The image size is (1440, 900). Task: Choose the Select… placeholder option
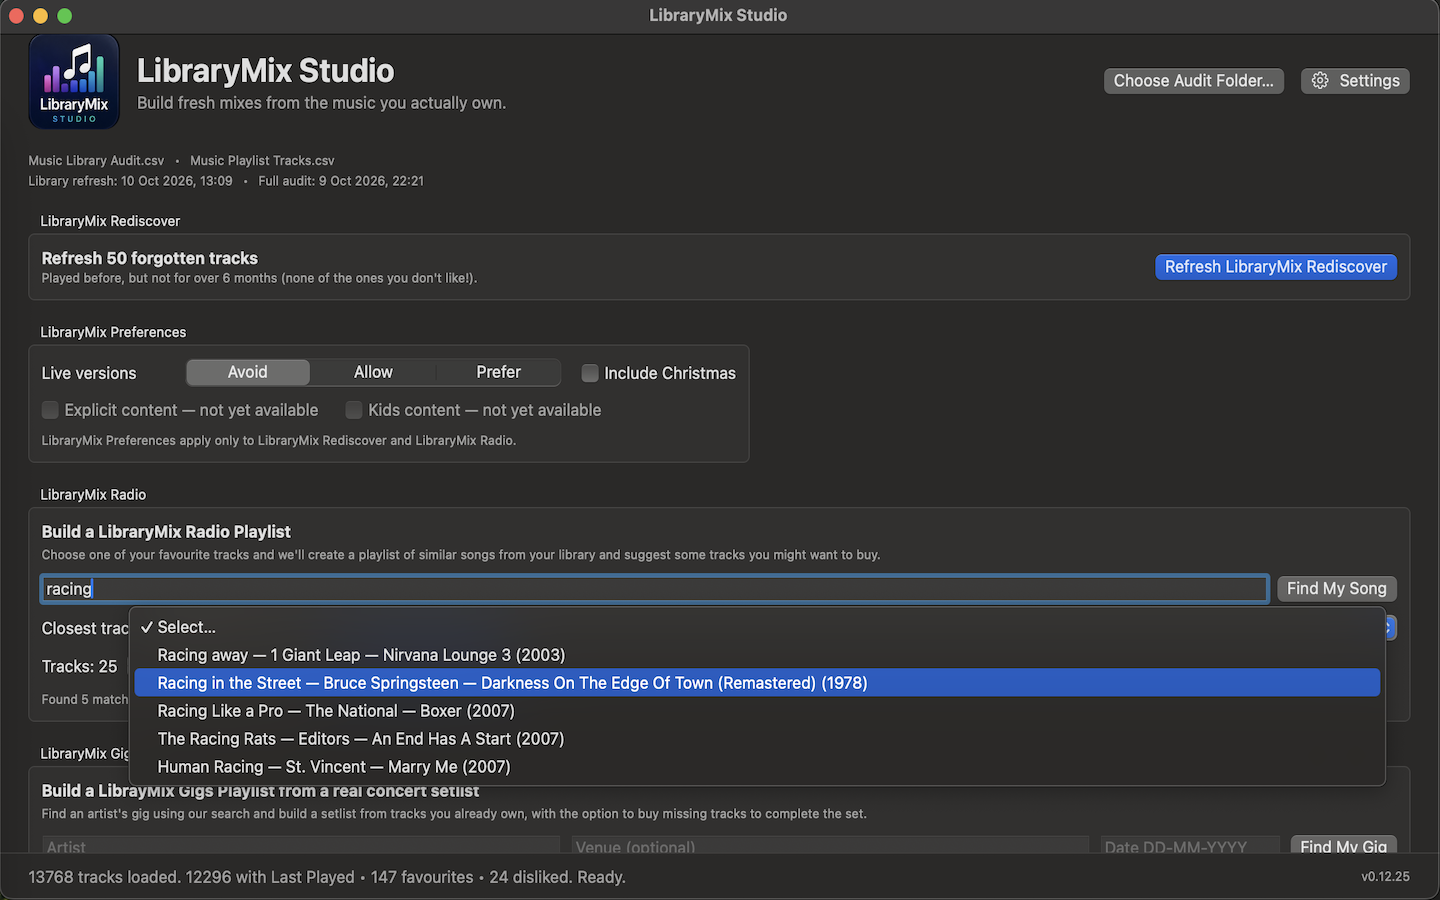757,627
